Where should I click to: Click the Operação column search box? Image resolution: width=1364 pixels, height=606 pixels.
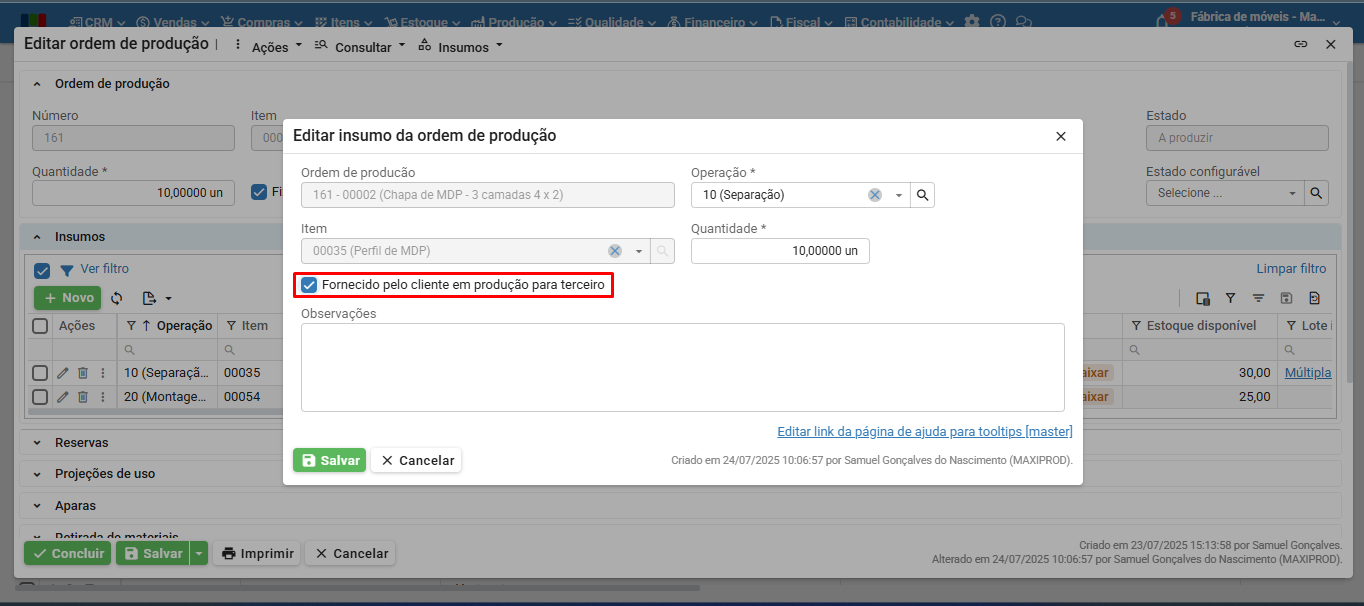168,349
